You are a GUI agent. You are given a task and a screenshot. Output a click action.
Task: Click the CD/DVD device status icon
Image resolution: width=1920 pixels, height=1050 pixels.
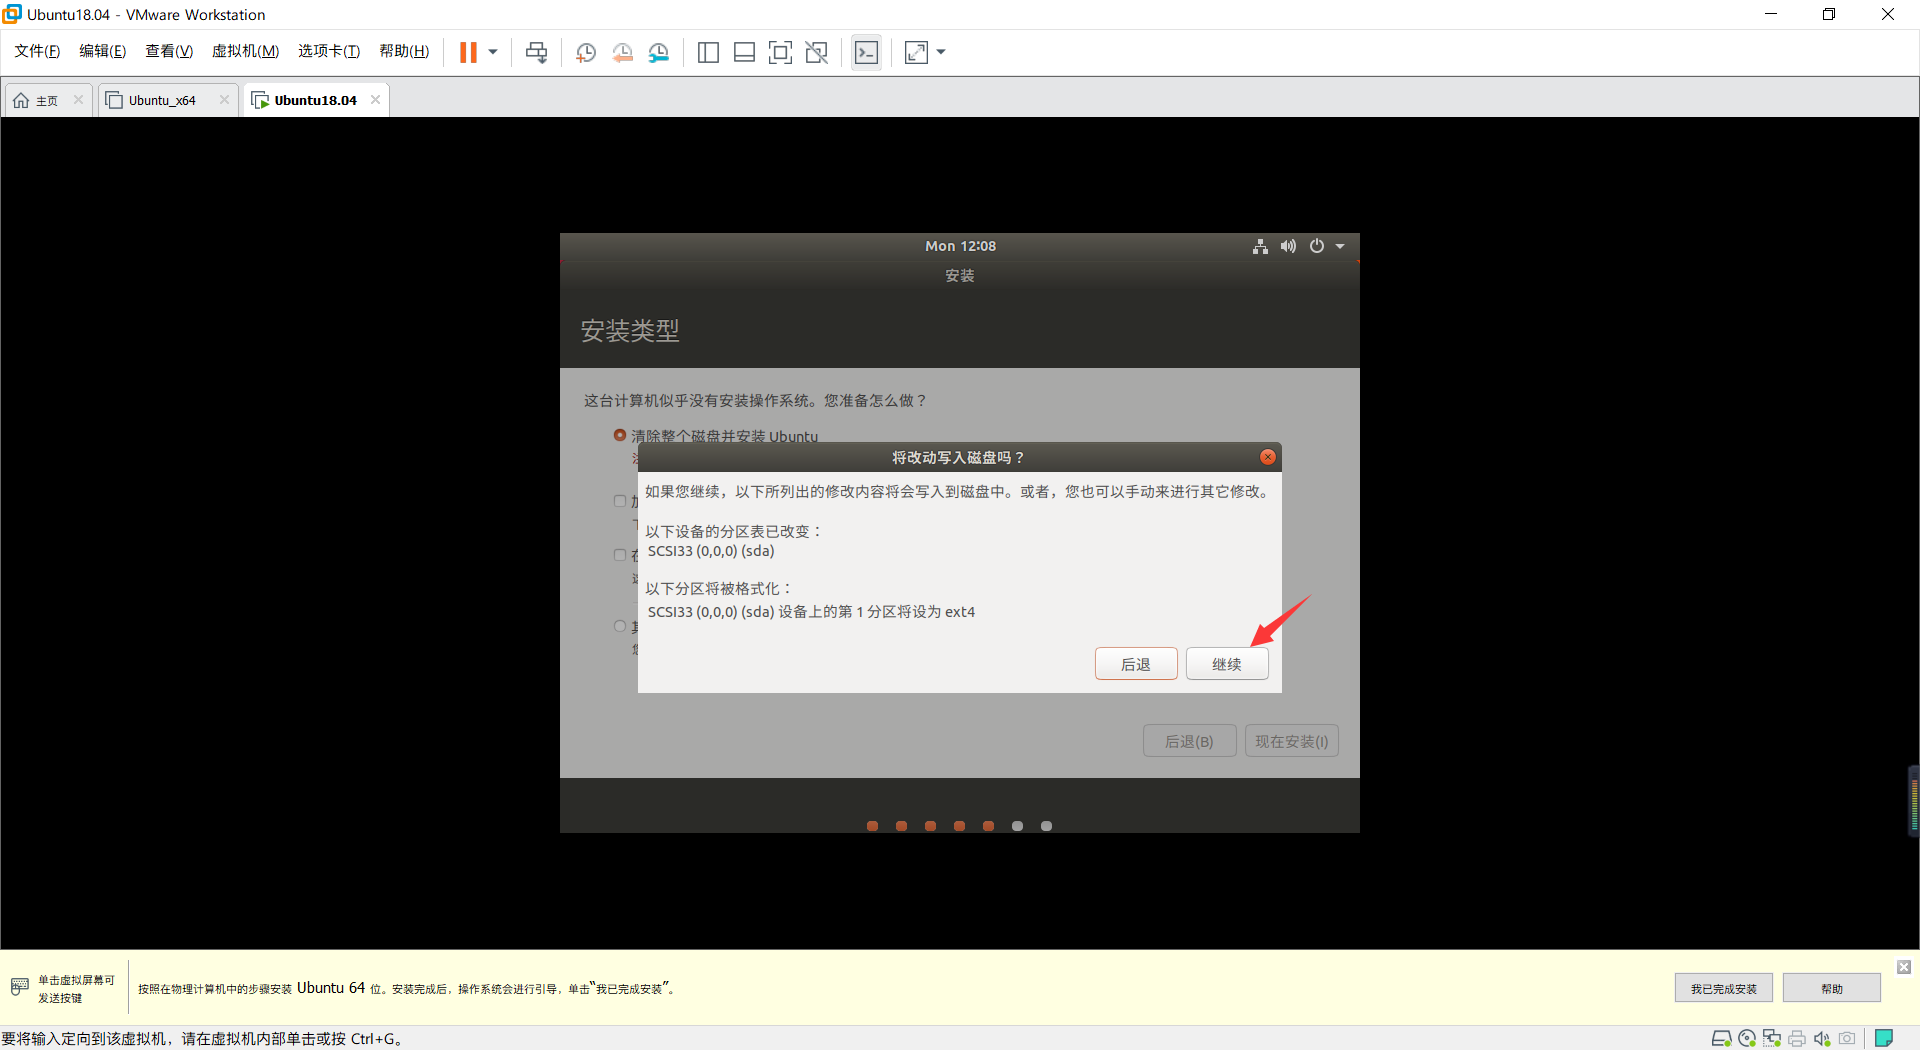(1747, 1038)
